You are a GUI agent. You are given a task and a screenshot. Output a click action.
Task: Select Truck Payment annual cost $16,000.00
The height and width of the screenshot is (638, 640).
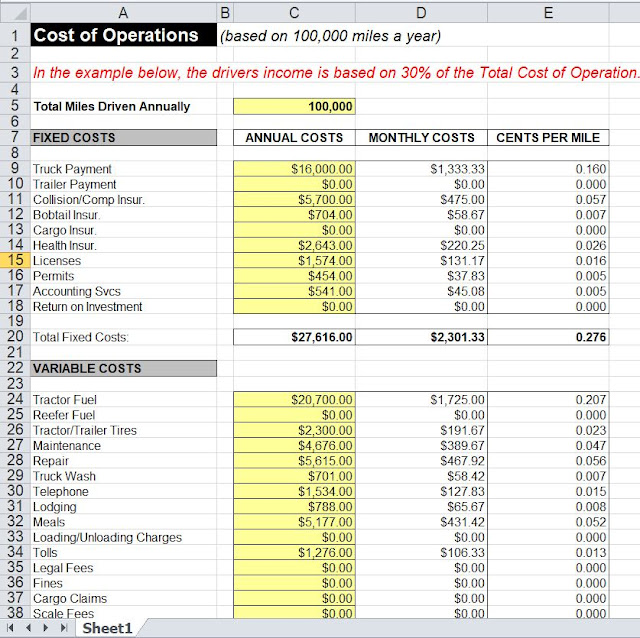(294, 169)
